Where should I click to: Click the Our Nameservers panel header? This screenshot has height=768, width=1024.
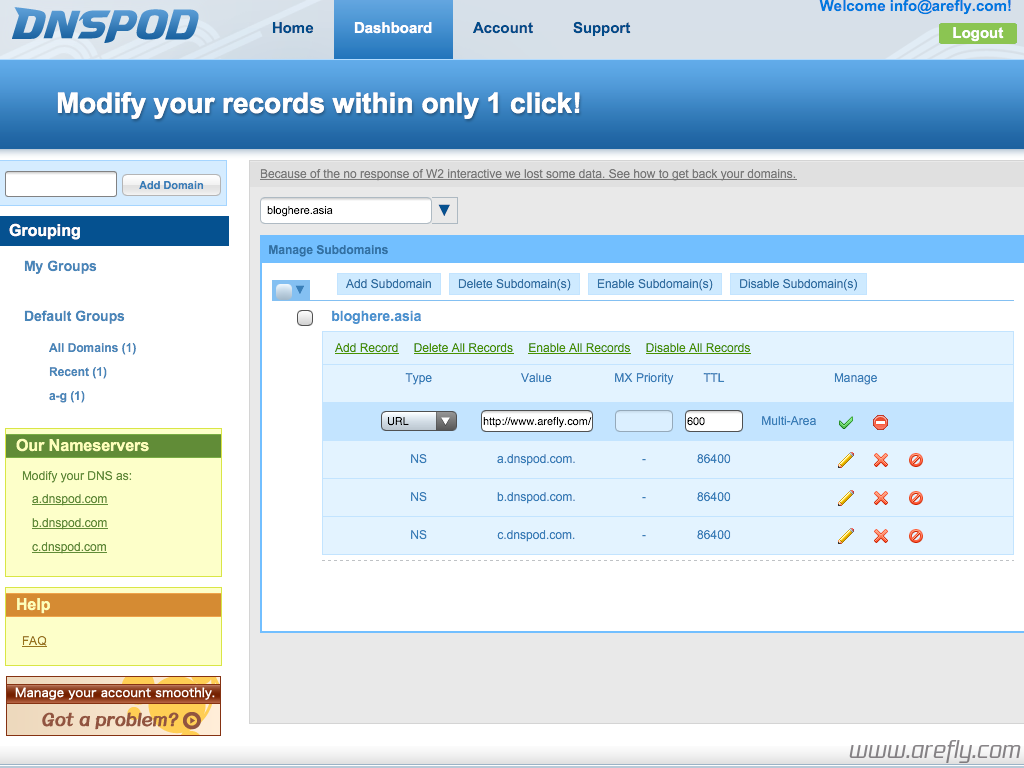114,445
